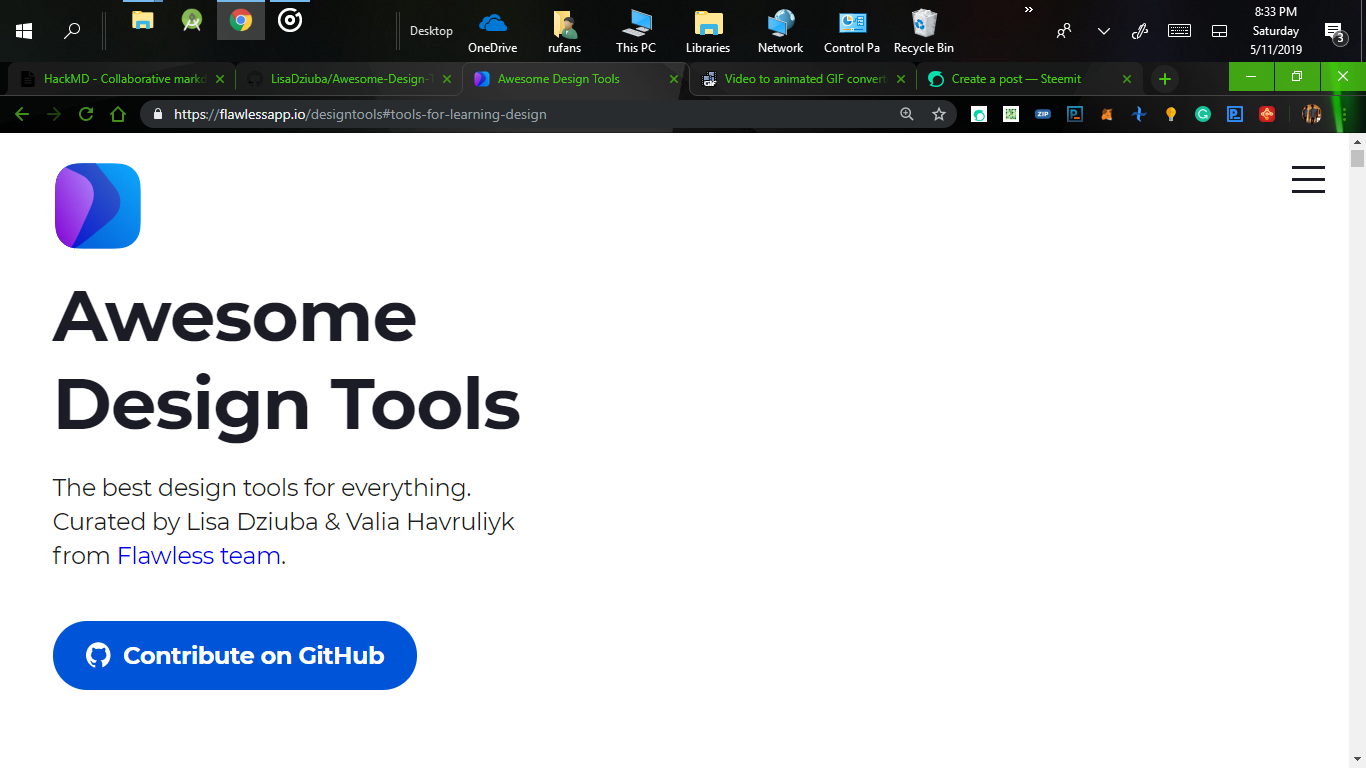Image resolution: width=1366 pixels, height=768 pixels.
Task: Open OneDrive shortcut
Action: (493, 31)
